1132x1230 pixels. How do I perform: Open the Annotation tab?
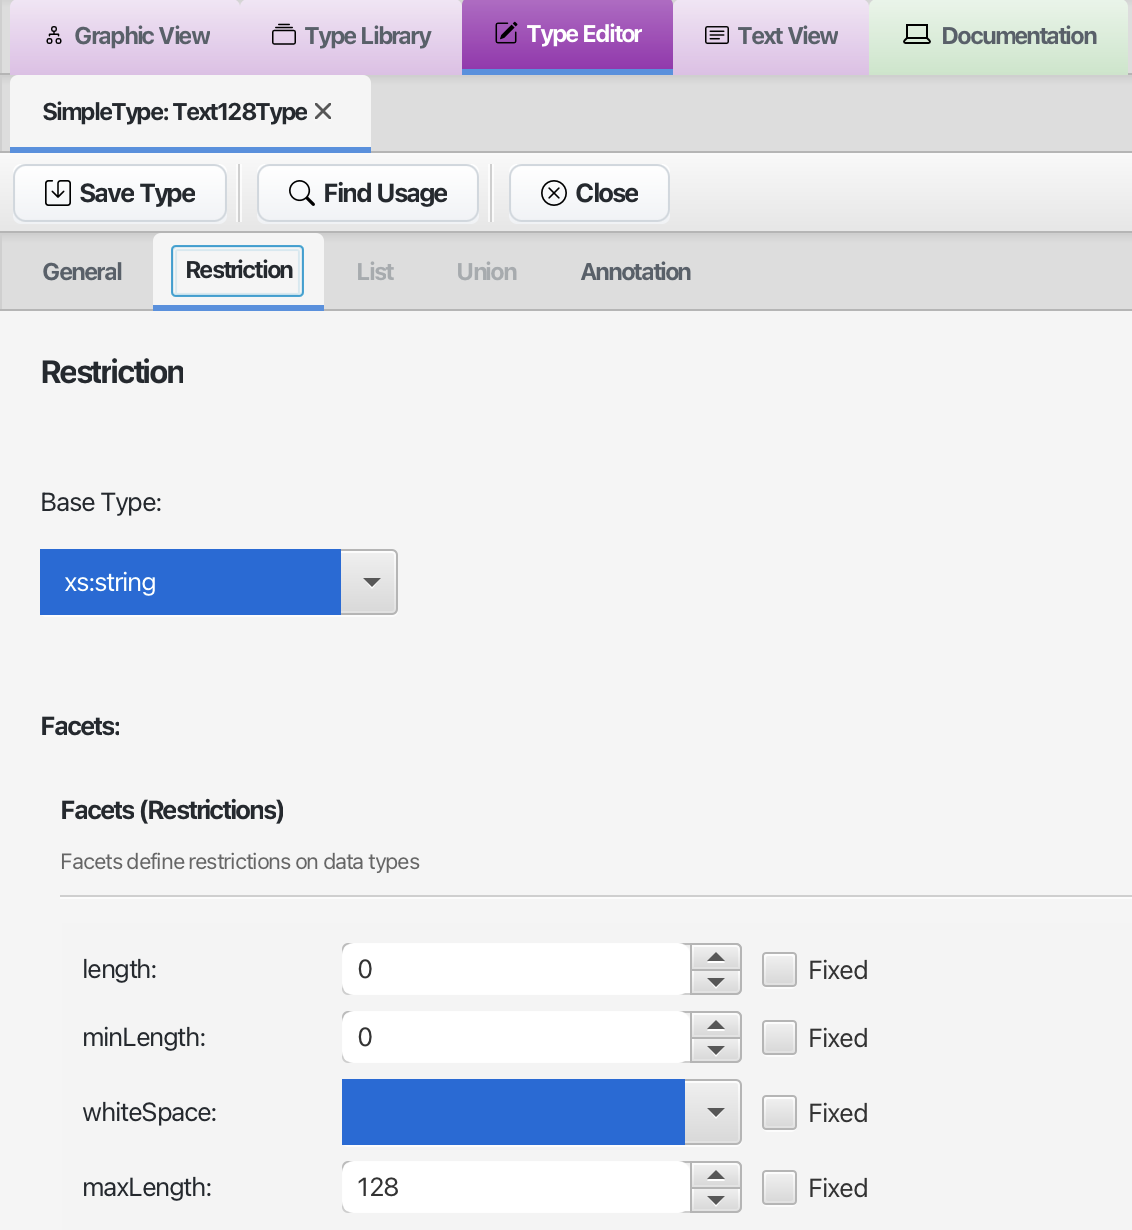635,271
